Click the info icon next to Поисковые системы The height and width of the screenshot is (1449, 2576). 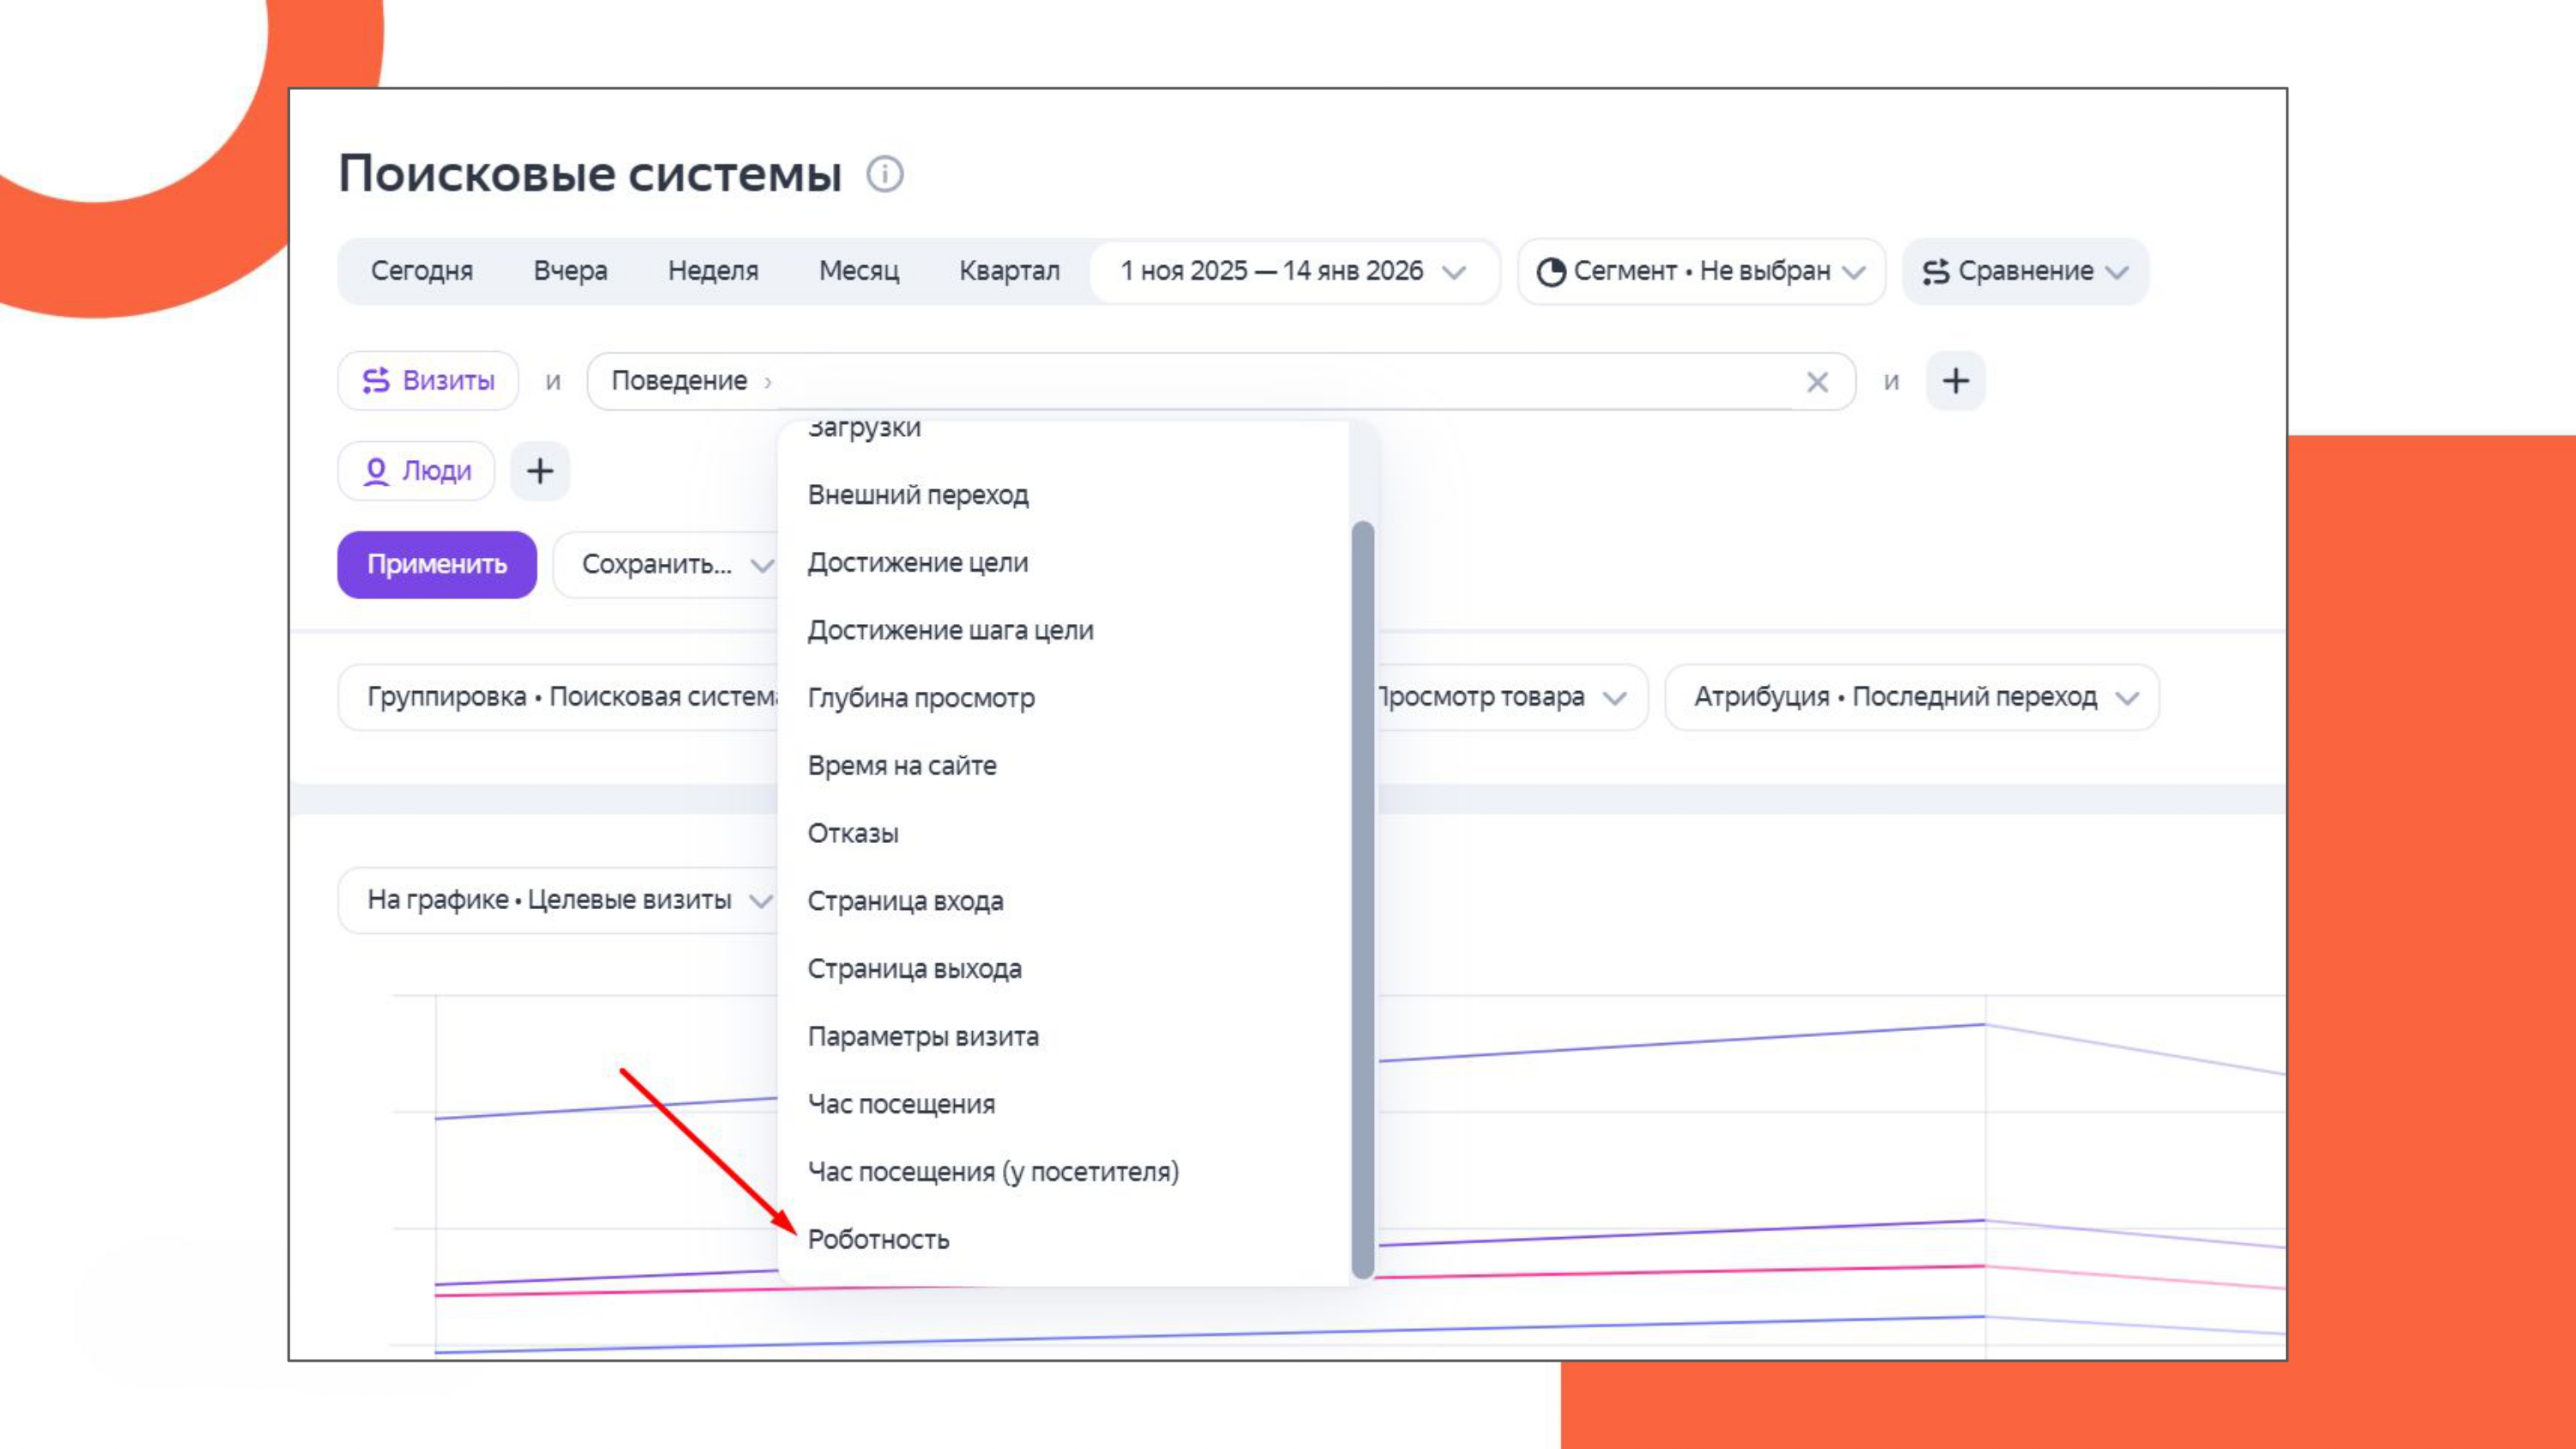[x=884, y=174]
